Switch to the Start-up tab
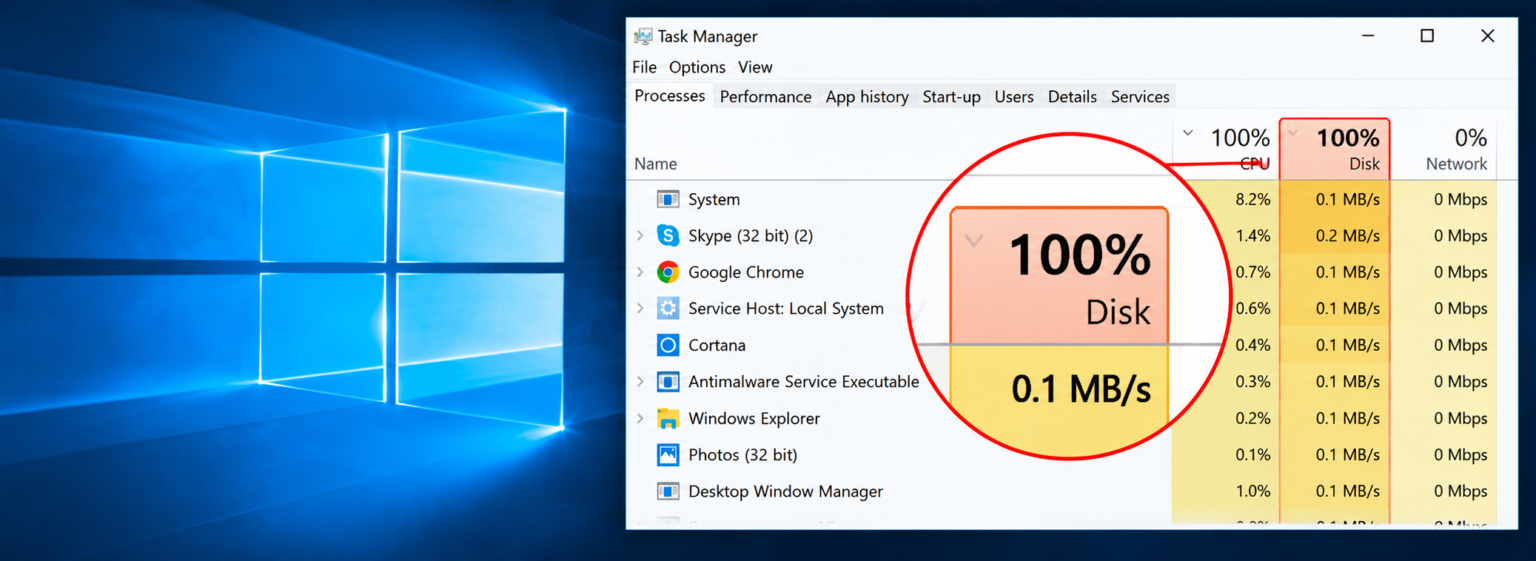Screen dimensions: 1536x561 [x=951, y=97]
